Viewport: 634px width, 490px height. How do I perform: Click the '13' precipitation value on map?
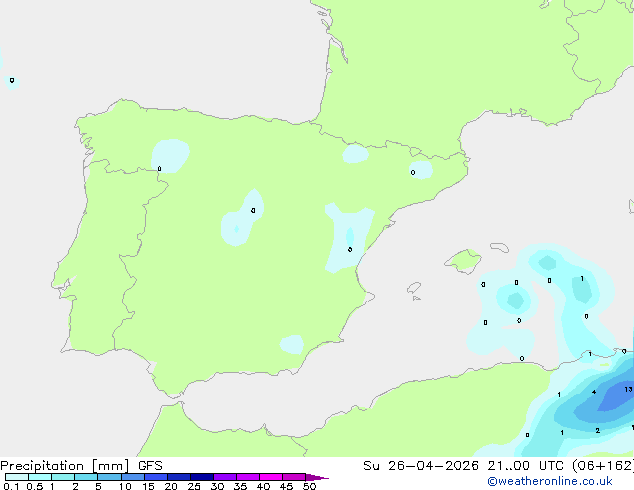pos(628,389)
